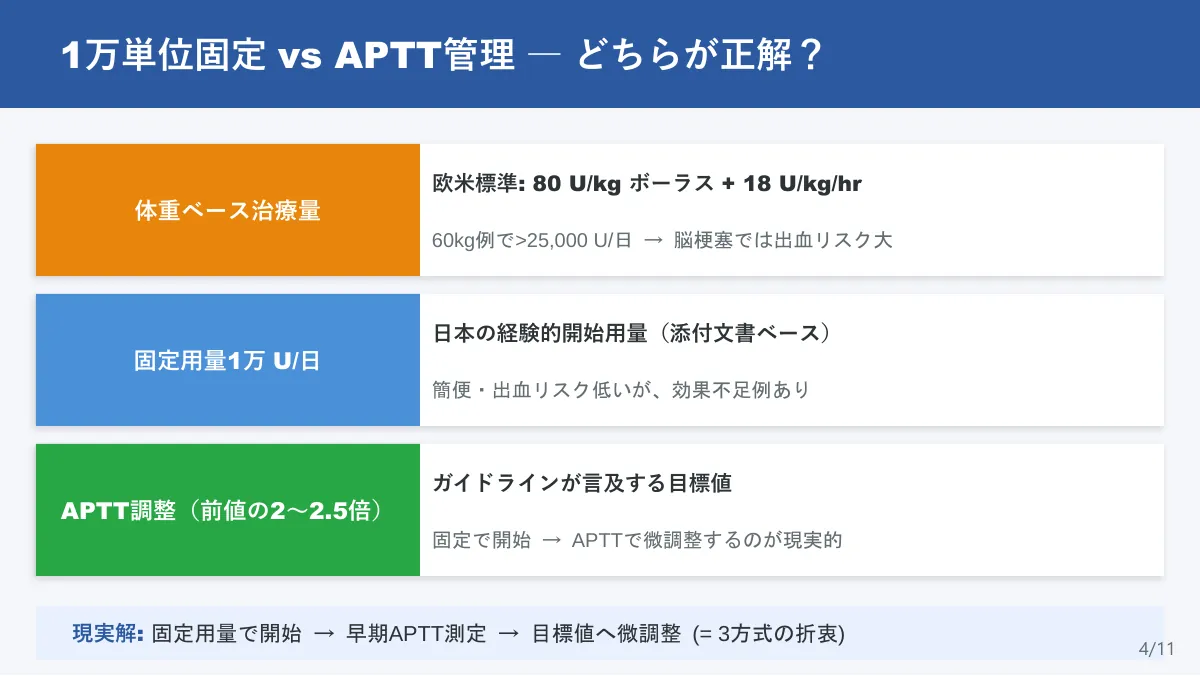Click the text 60kg例で>25,000 U/日

pyautogui.click(x=532, y=240)
